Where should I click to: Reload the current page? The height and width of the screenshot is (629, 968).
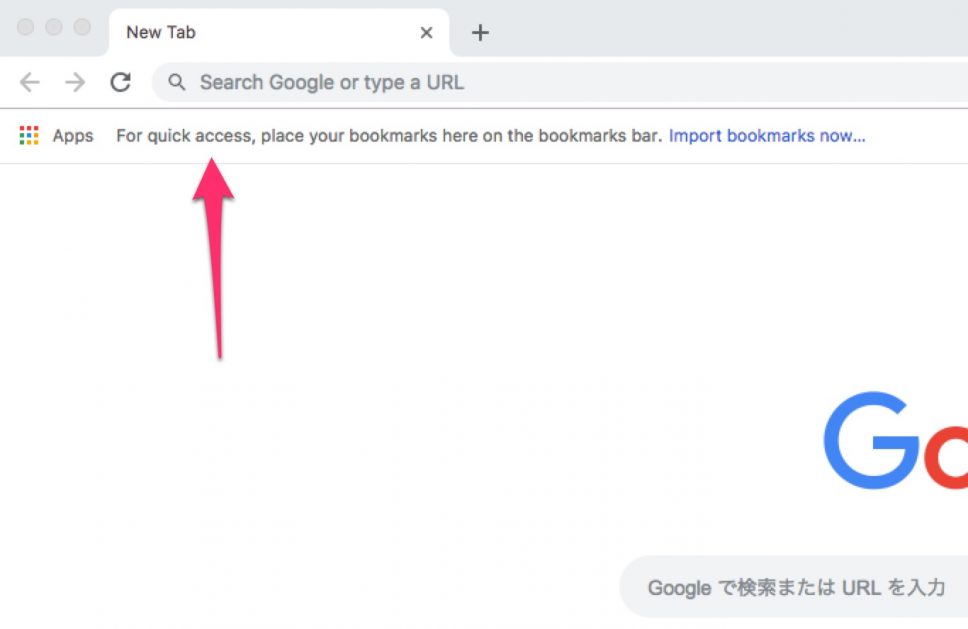click(120, 82)
